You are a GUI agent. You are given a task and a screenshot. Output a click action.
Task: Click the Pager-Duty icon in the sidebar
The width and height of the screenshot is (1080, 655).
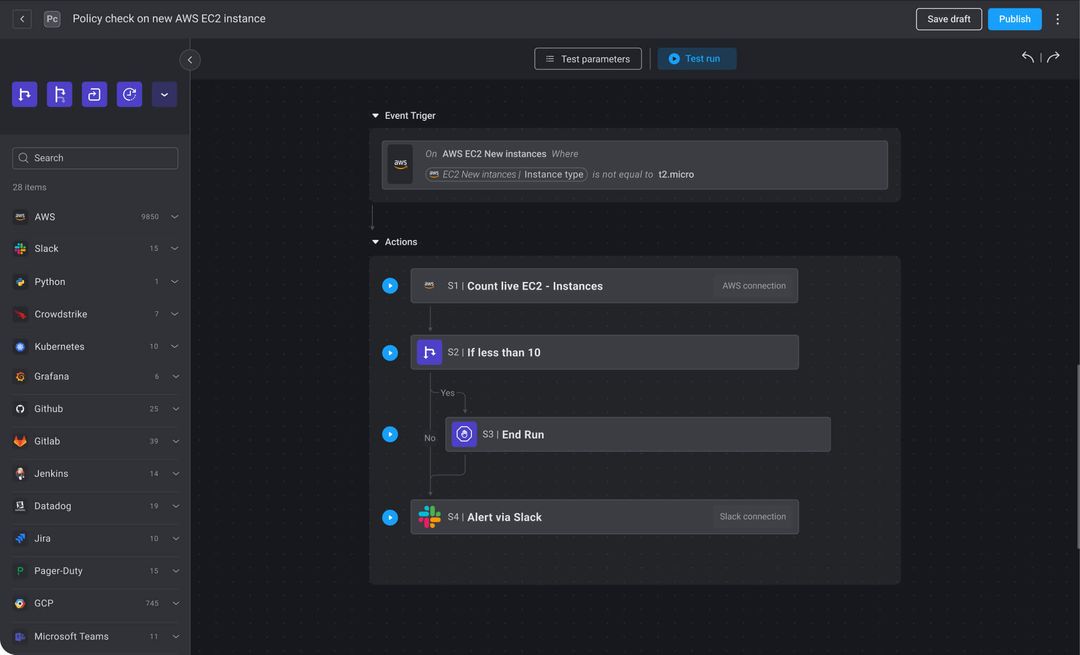20,570
